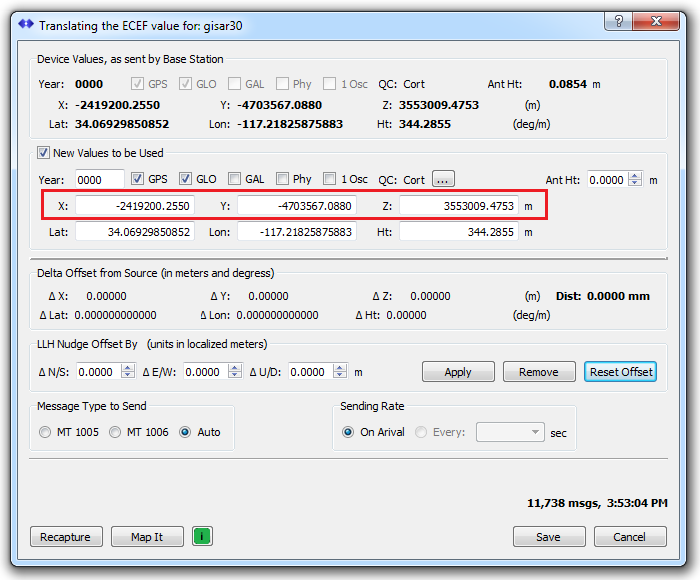Toggle New Values to be Used checkbox
This screenshot has width=700, height=580.
43,153
